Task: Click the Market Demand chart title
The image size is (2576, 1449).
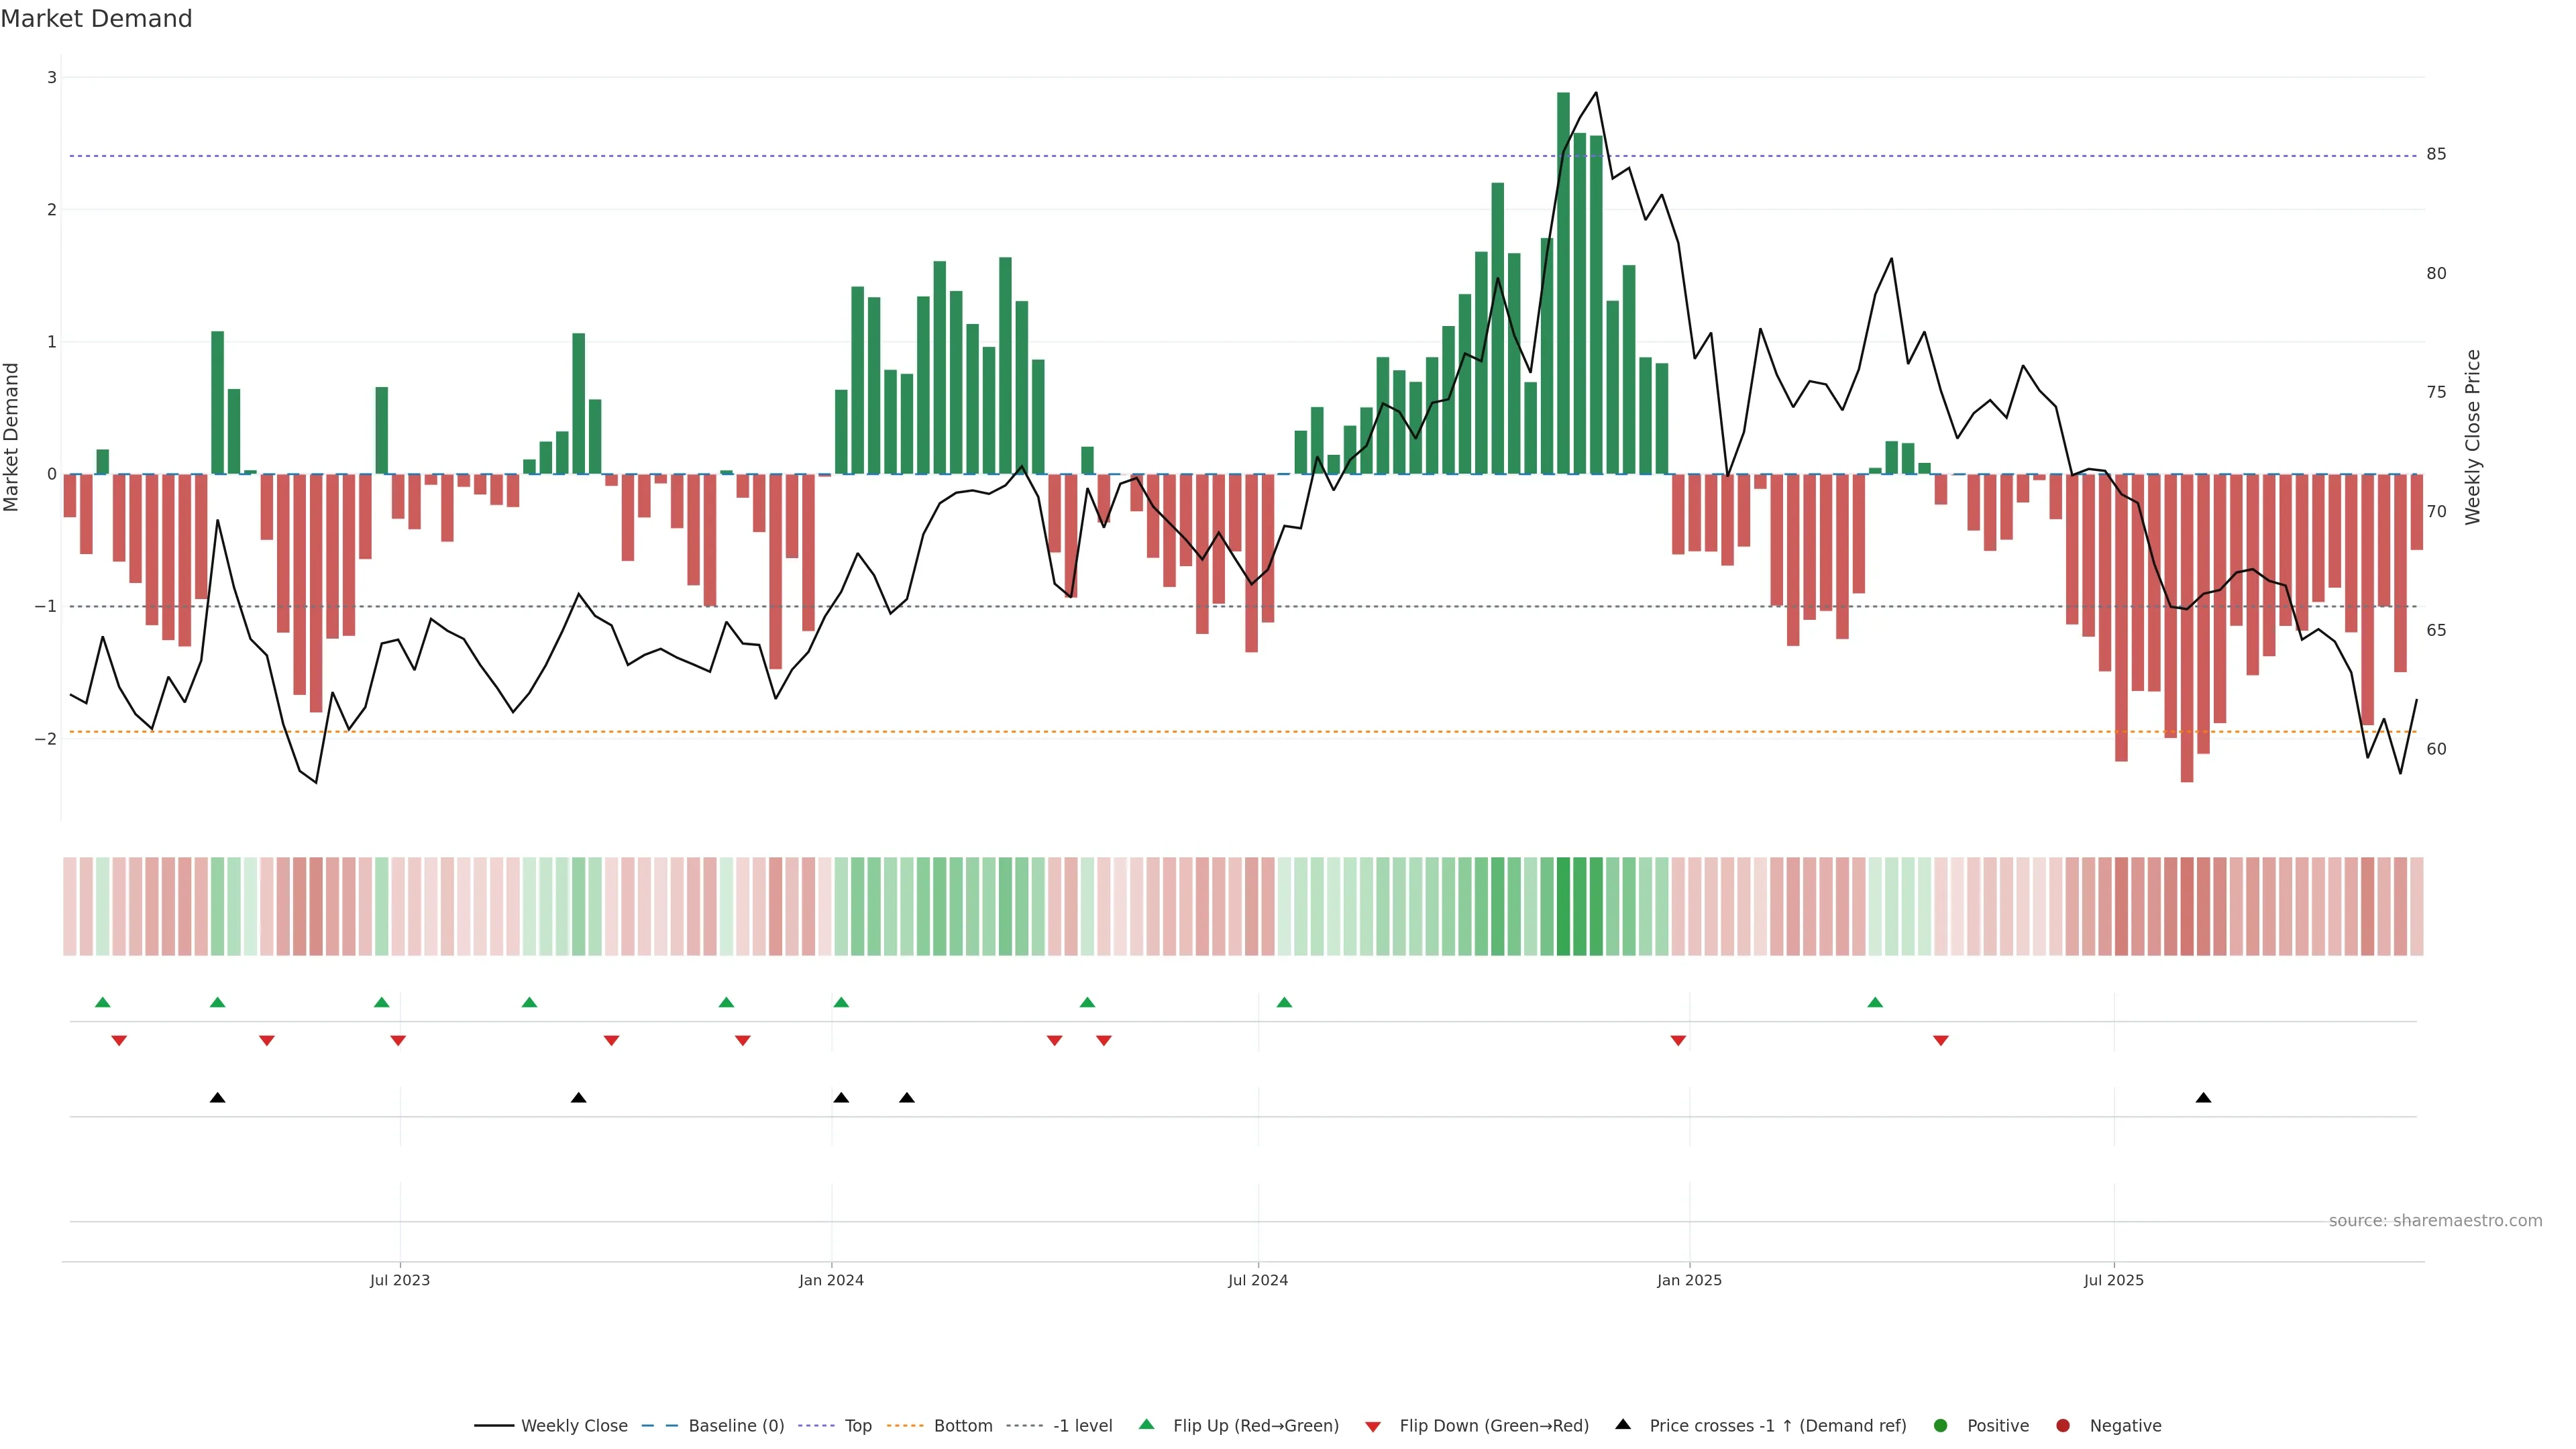Action: click(96, 19)
